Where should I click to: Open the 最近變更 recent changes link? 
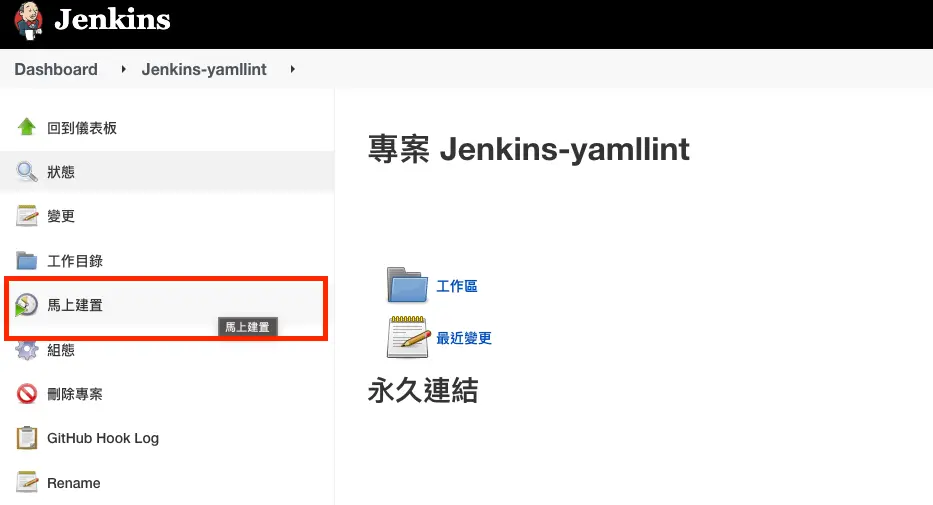464,338
